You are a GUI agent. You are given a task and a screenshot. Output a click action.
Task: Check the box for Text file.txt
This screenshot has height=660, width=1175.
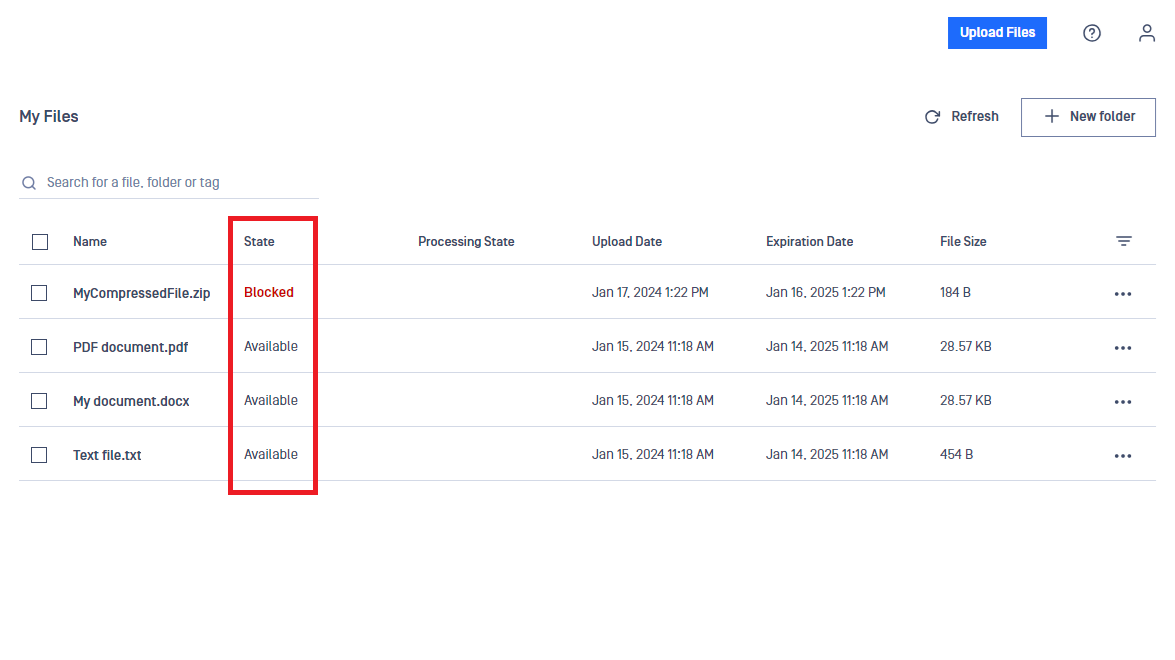pyautogui.click(x=39, y=455)
